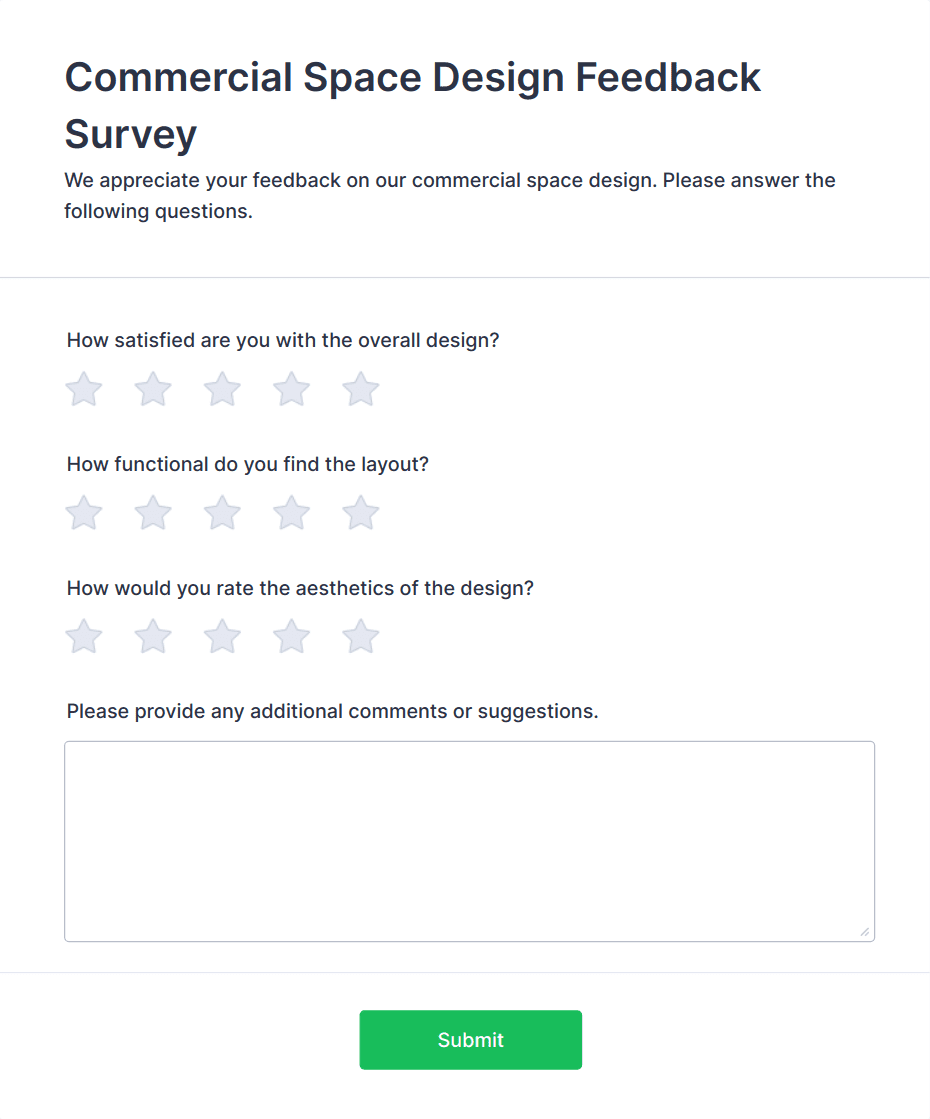Click the additional comments question label
The height and width of the screenshot is (1119, 930).
point(332,712)
